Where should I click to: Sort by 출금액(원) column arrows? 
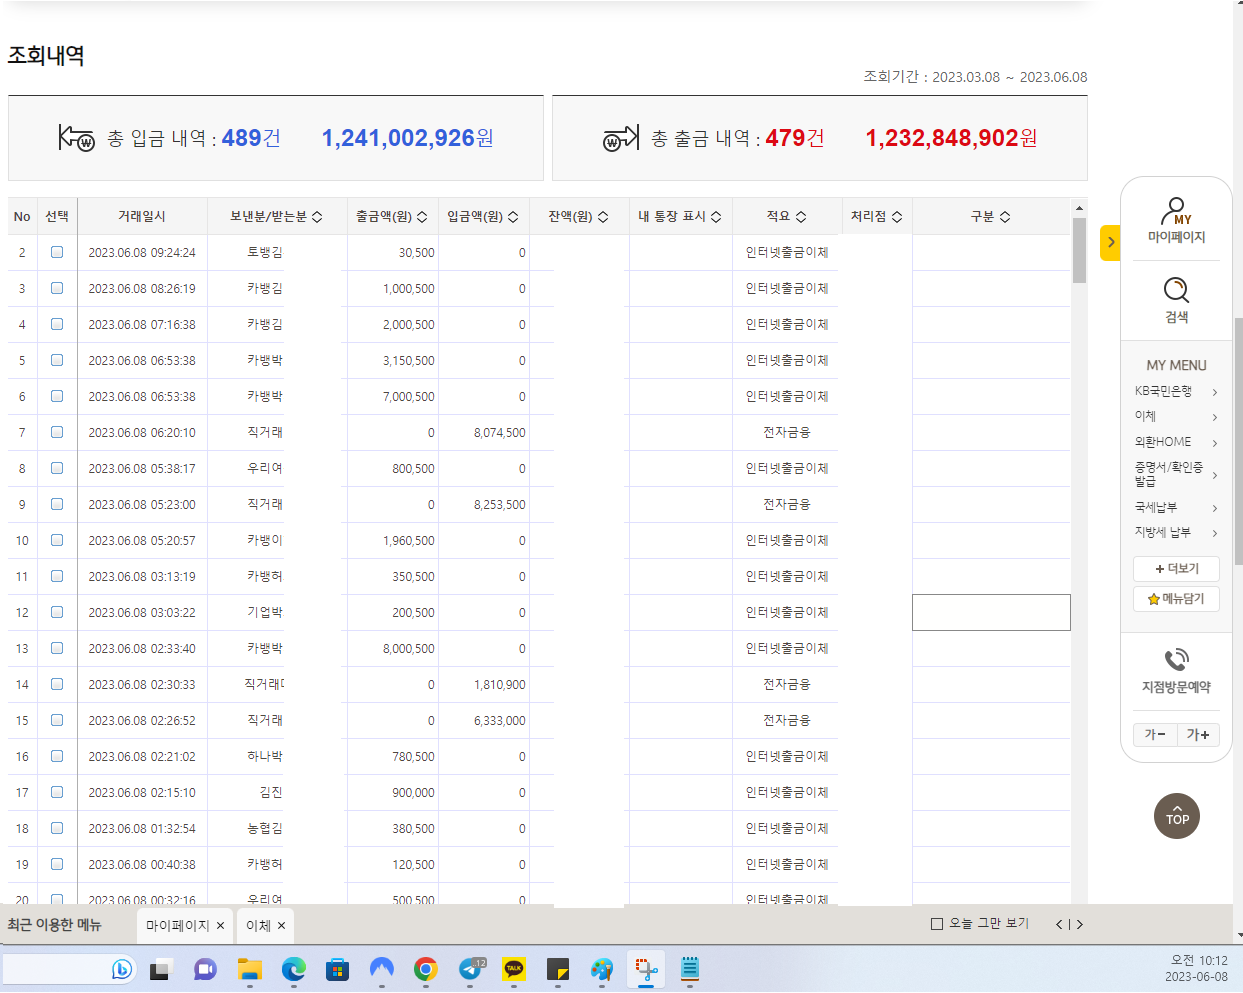coord(422,217)
